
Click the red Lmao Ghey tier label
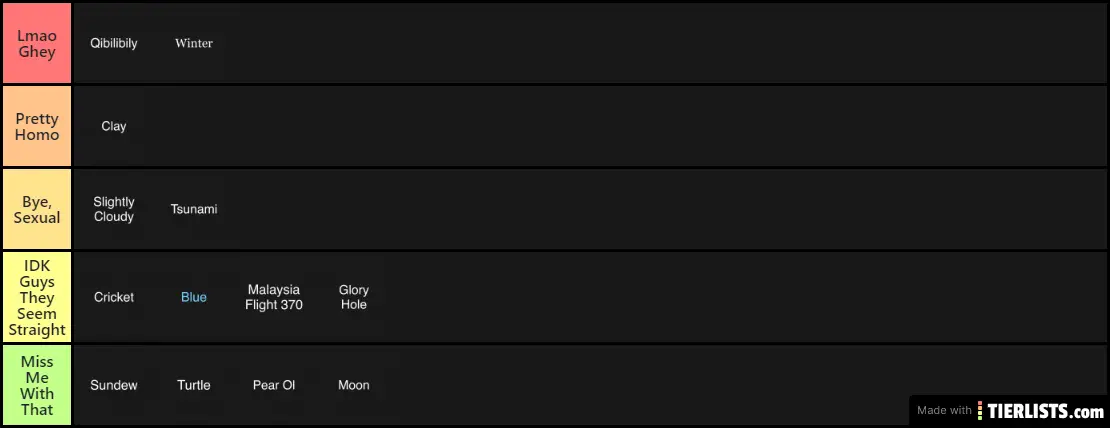pos(37,43)
